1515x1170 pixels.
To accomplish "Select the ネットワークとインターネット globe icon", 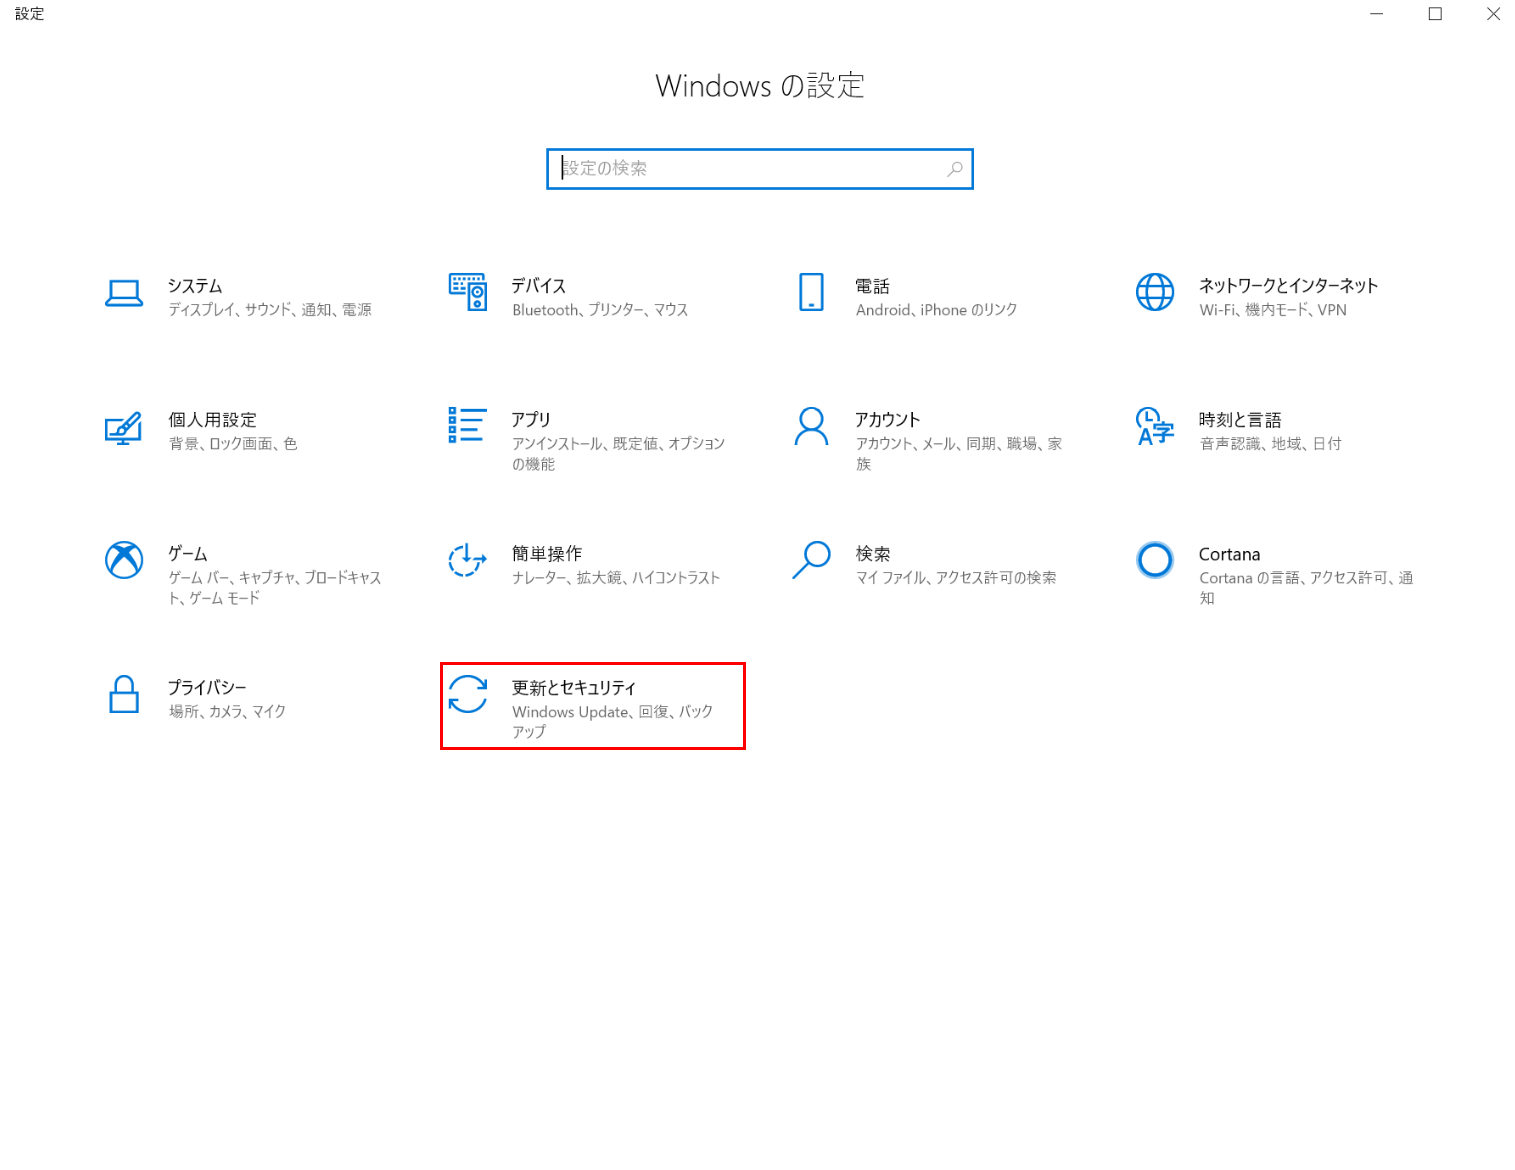I will [x=1154, y=292].
